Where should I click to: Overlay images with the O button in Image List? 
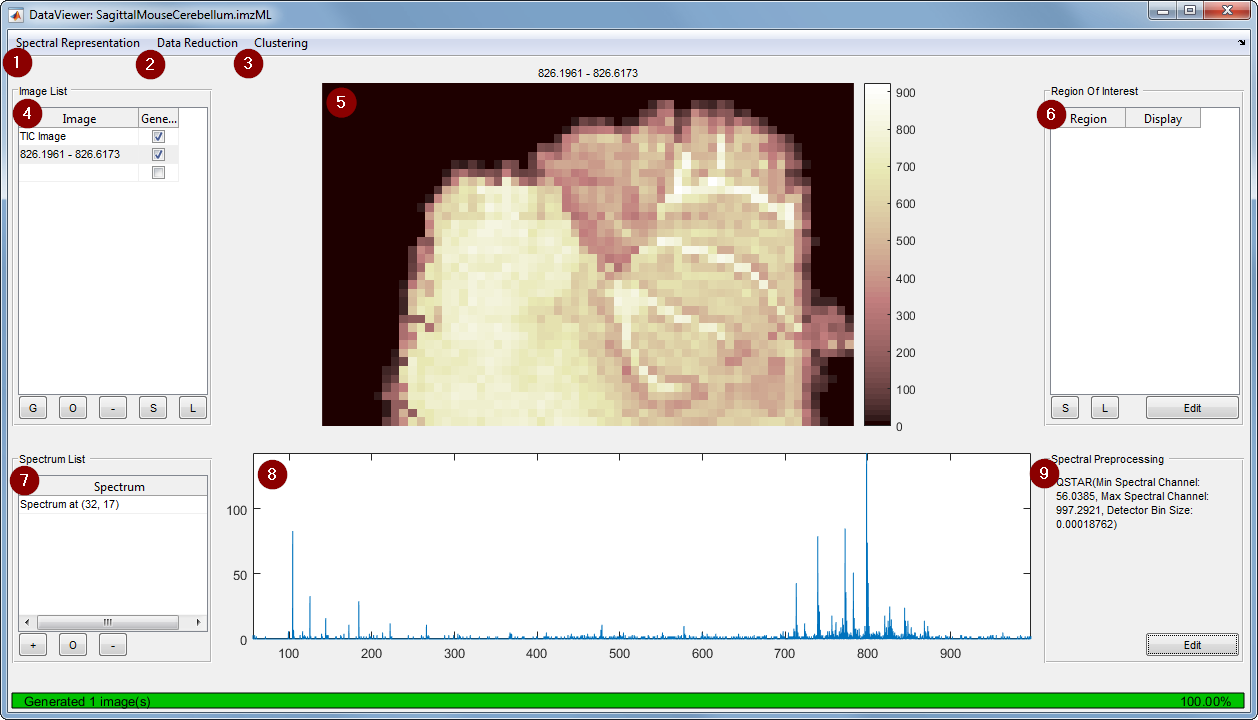click(x=72, y=407)
